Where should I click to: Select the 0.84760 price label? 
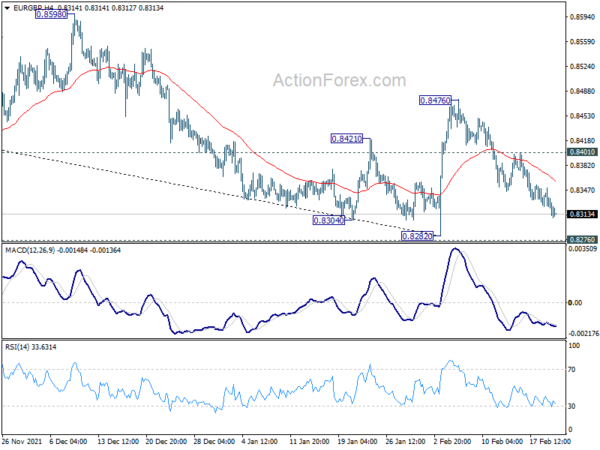pos(435,101)
